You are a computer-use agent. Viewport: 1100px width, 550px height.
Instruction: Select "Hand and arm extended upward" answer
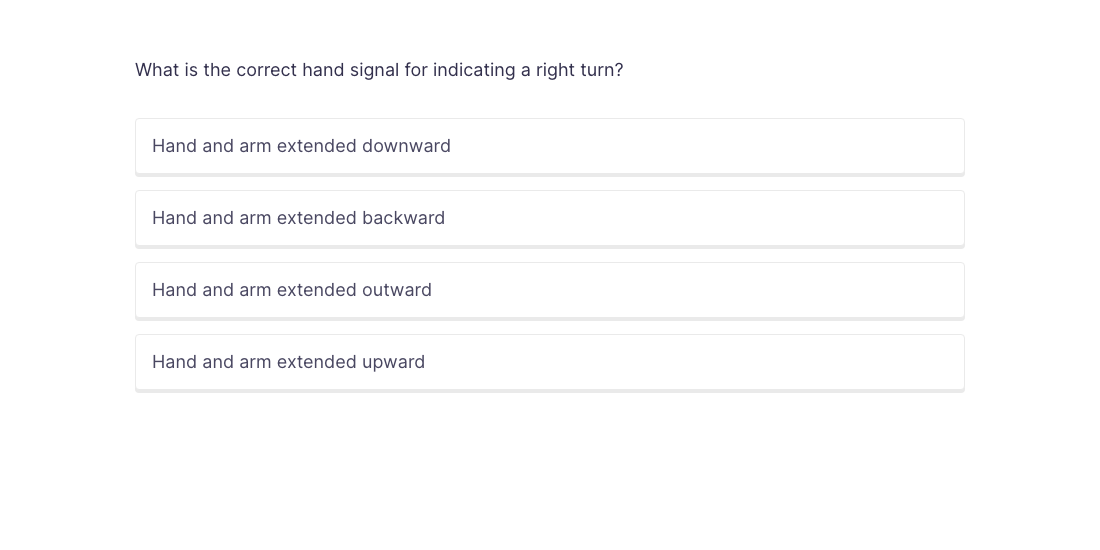[x=549, y=362]
